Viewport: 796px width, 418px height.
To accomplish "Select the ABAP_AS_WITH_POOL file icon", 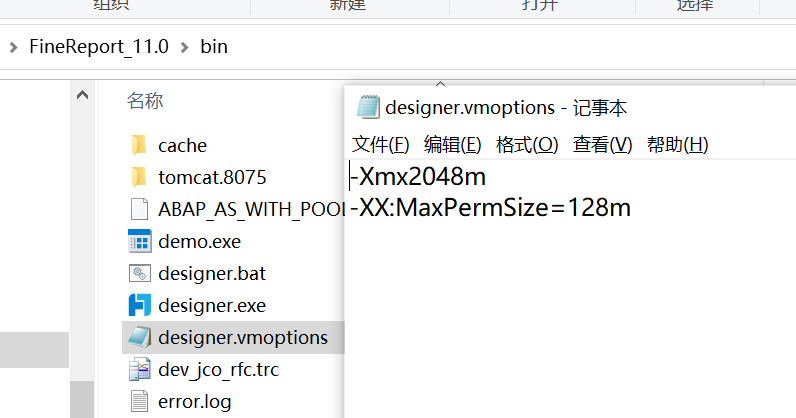I will pyautogui.click(x=139, y=209).
